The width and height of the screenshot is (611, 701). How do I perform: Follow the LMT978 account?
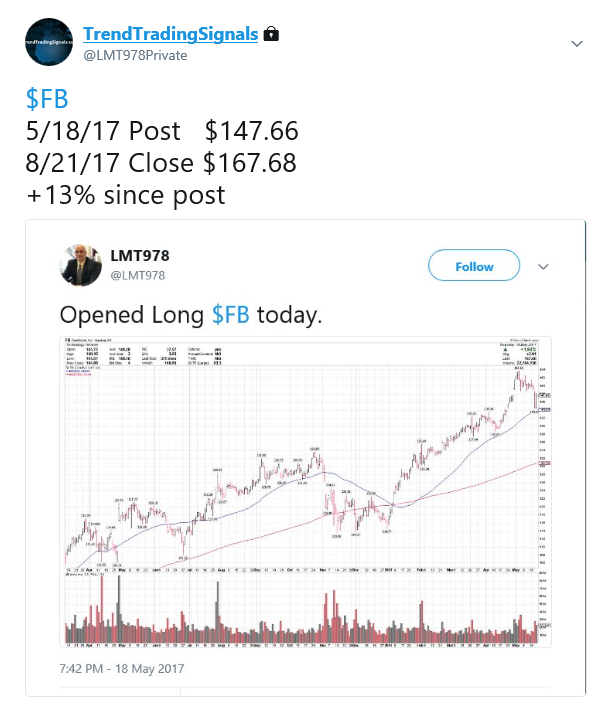pos(474,266)
